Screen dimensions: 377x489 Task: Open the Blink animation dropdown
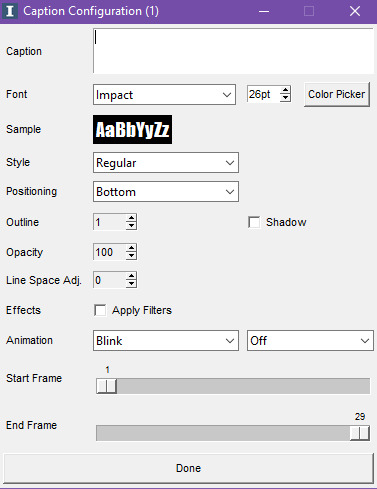[x=166, y=340]
